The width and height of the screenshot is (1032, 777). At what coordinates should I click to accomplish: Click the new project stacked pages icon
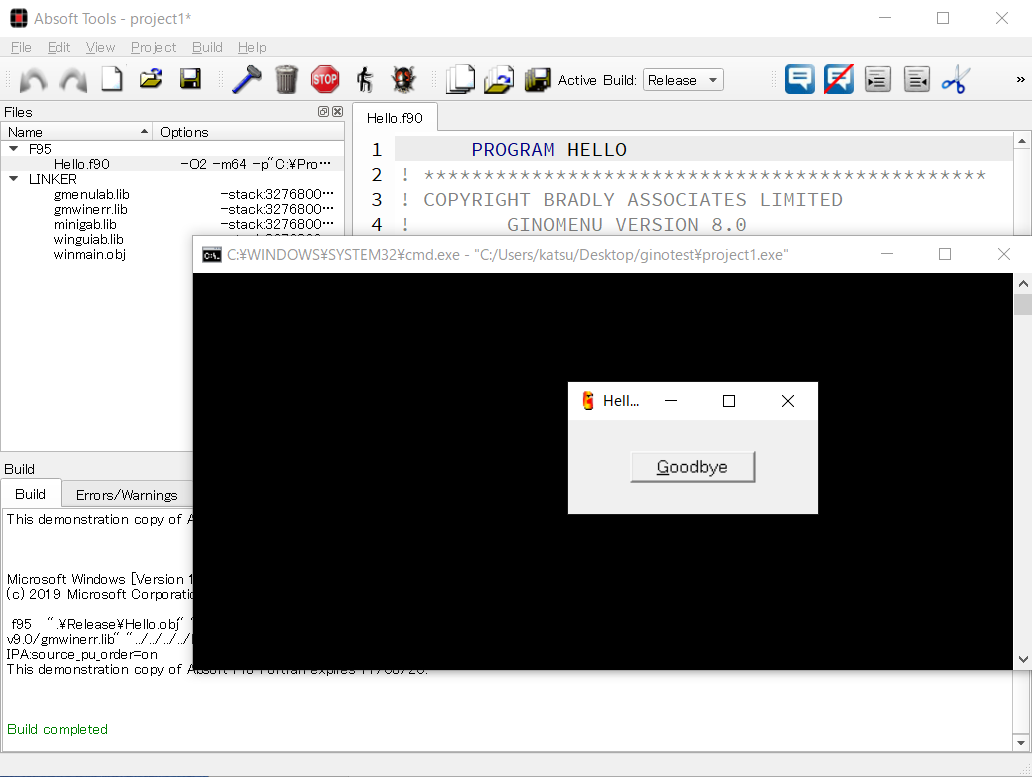point(460,80)
